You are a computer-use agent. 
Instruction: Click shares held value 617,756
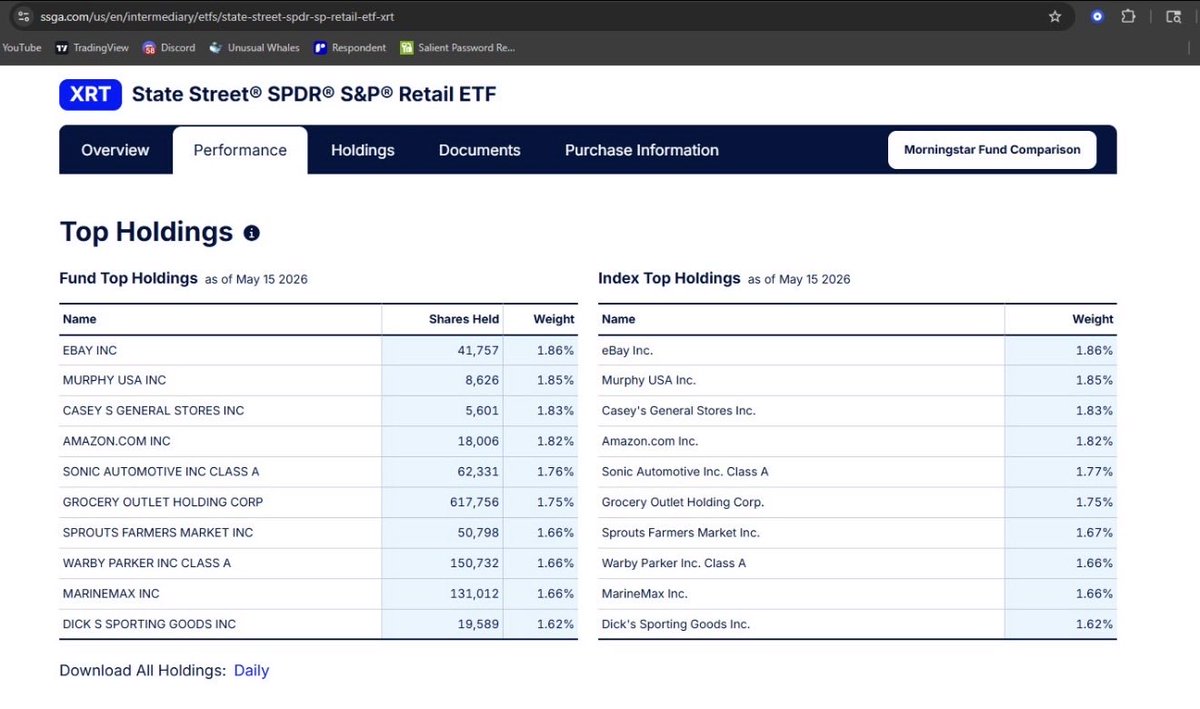pyautogui.click(x=476, y=502)
